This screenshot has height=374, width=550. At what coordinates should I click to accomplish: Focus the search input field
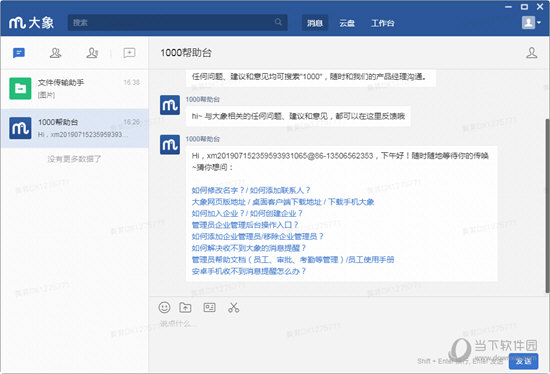pyautogui.click(x=177, y=23)
